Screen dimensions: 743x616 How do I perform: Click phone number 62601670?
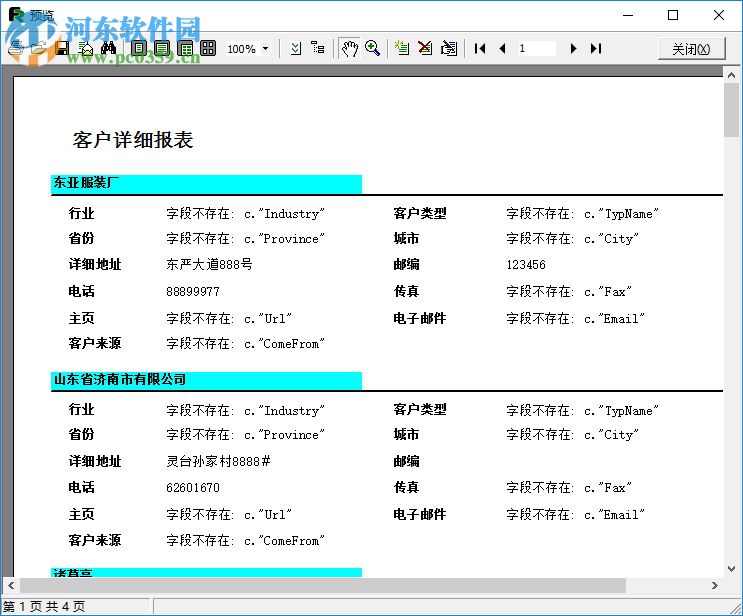(193, 488)
